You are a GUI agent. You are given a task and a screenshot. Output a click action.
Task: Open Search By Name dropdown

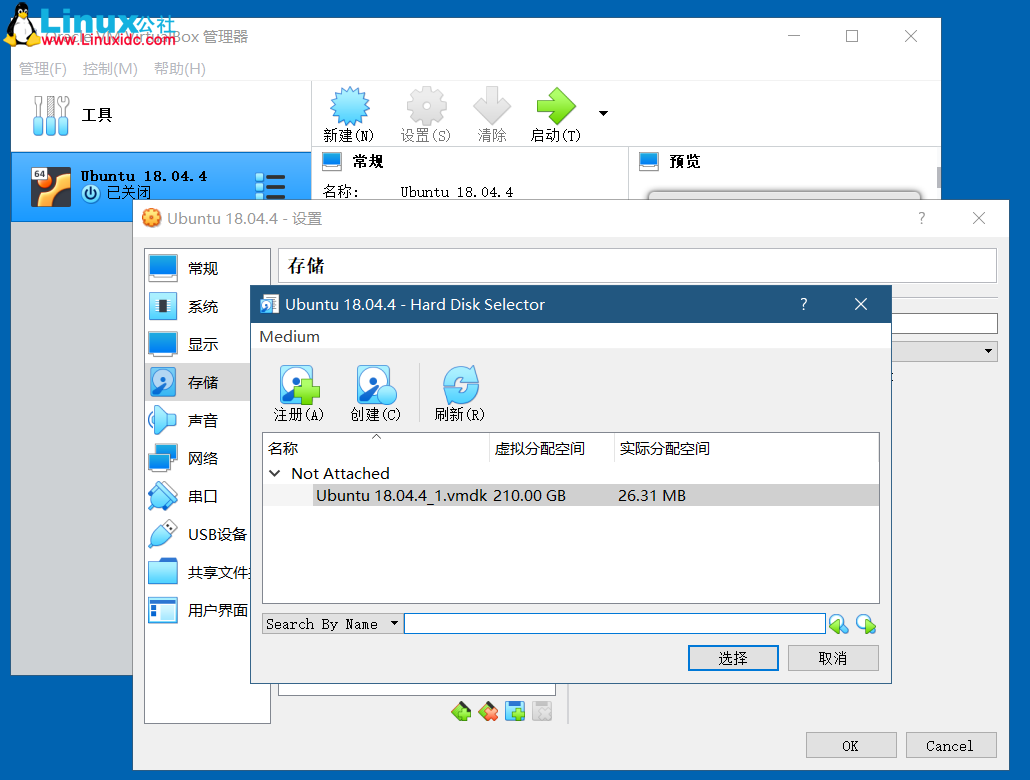click(x=332, y=624)
